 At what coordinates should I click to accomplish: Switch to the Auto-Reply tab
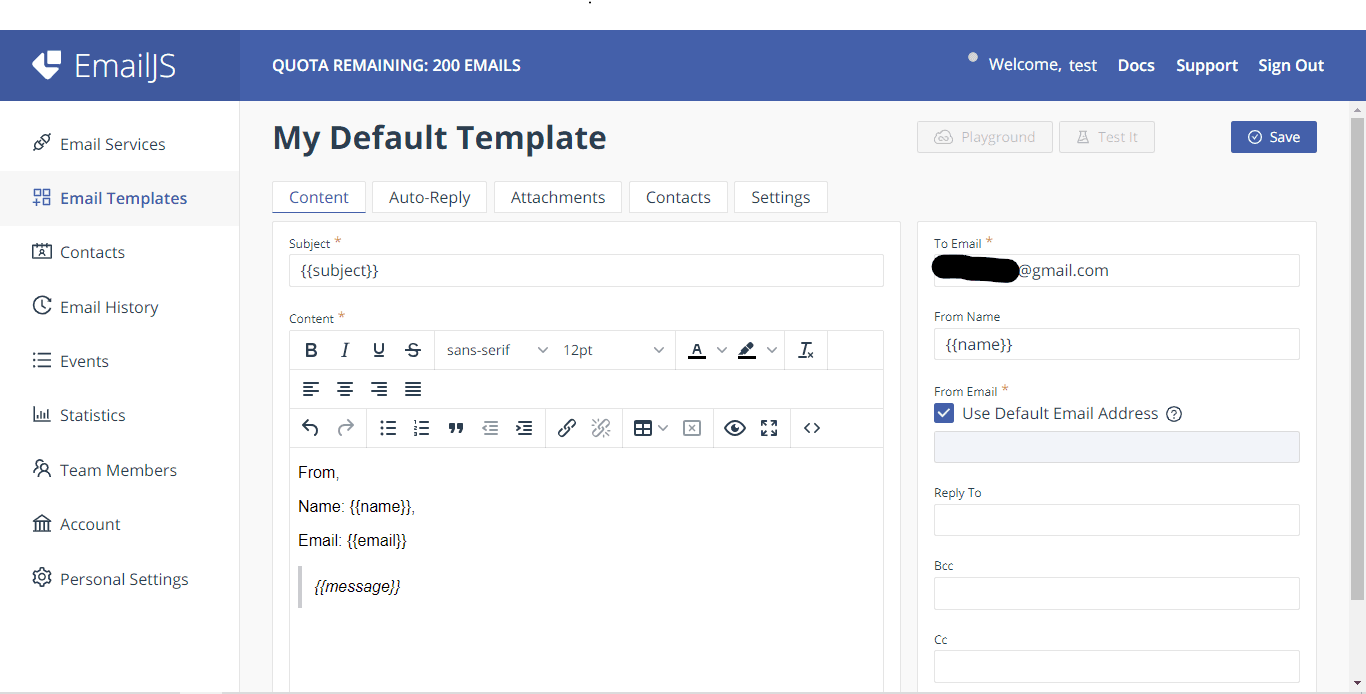point(429,197)
